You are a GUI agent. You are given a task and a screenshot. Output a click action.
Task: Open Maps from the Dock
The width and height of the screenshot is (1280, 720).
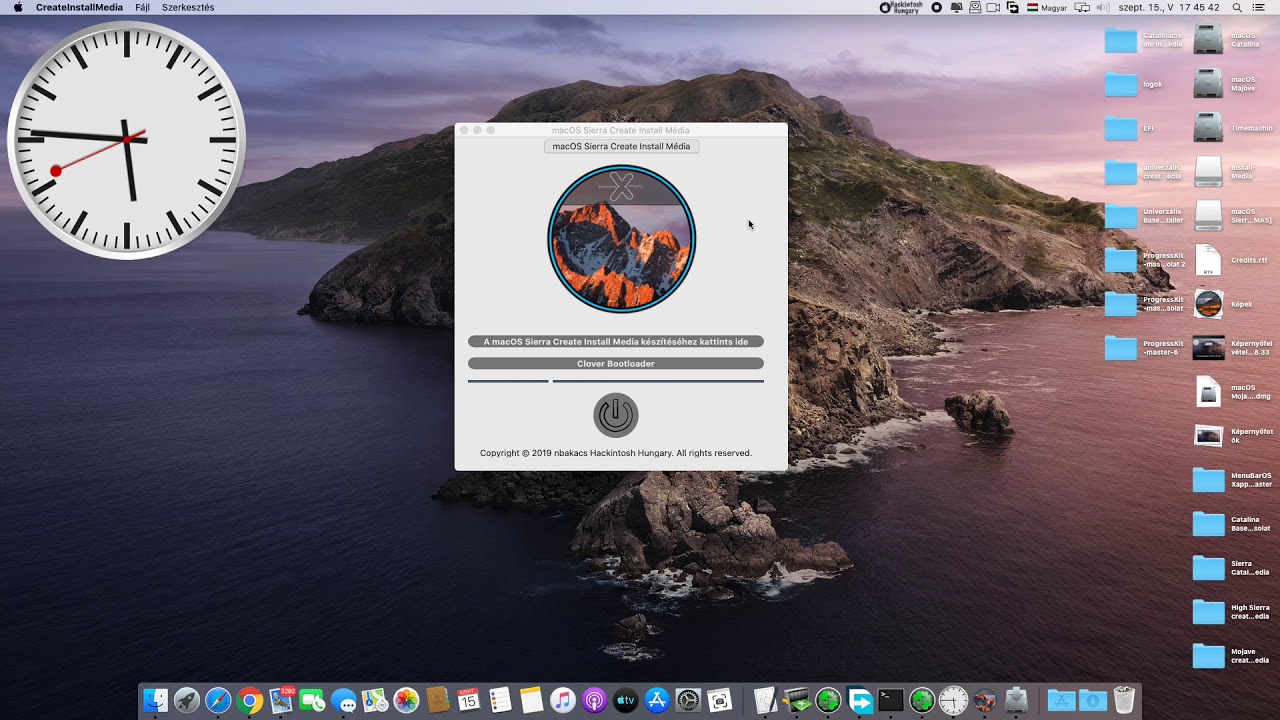click(x=375, y=701)
